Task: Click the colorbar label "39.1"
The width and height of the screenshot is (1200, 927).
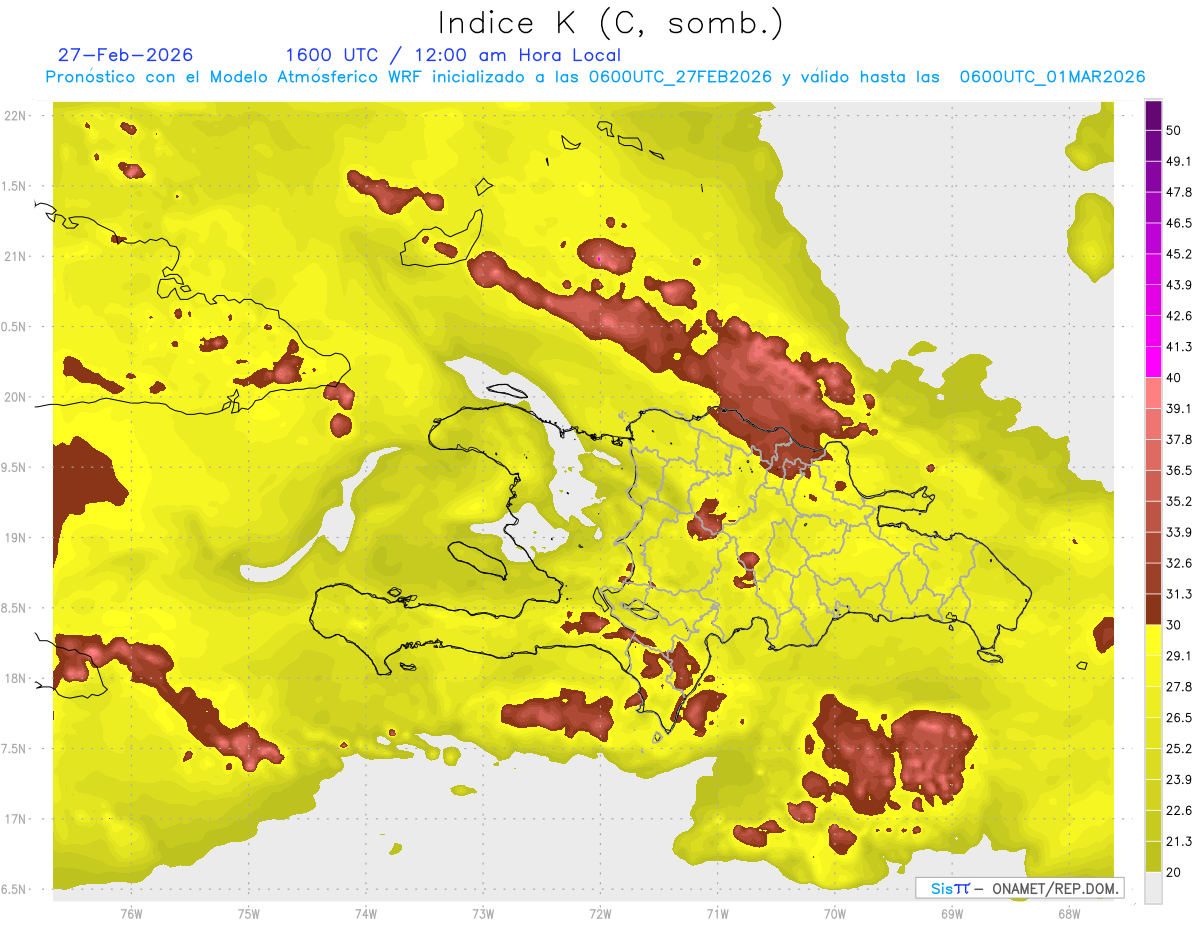Action: tap(1179, 408)
